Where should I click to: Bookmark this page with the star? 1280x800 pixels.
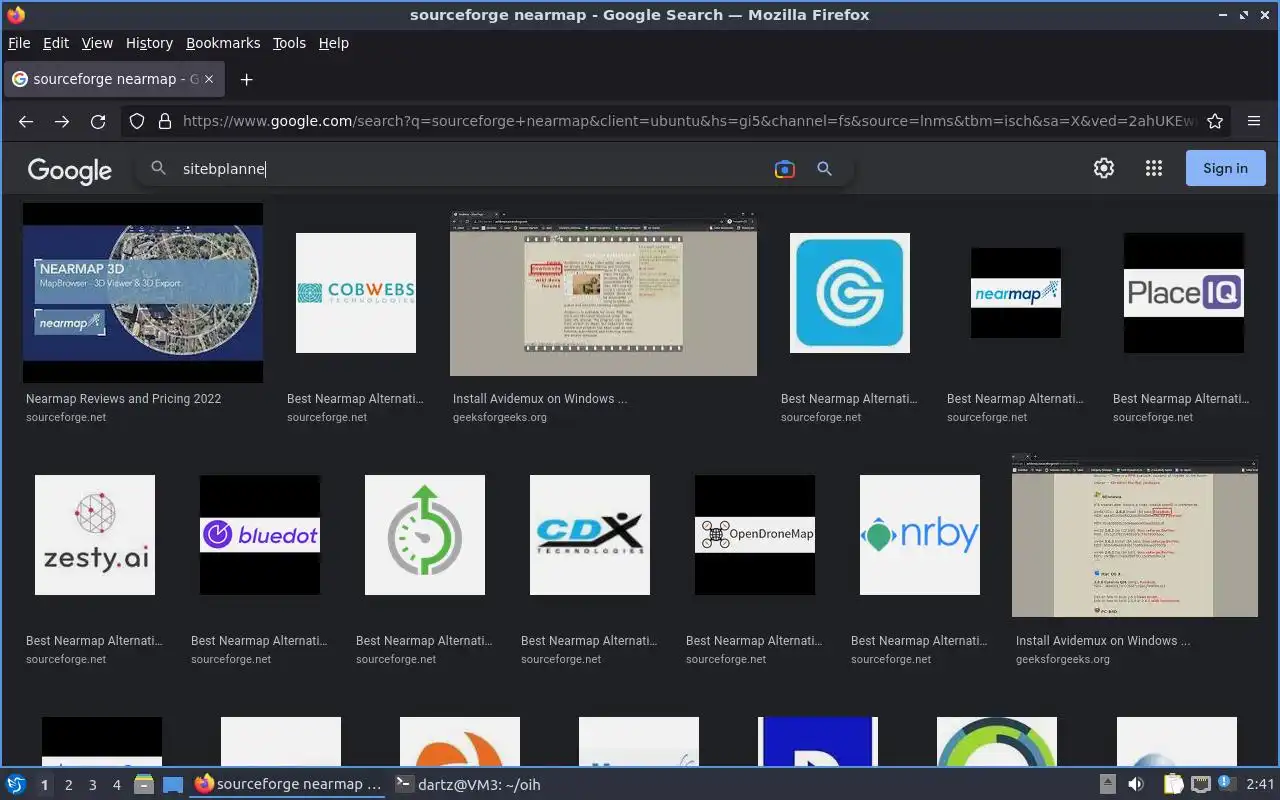[x=1215, y=121]
